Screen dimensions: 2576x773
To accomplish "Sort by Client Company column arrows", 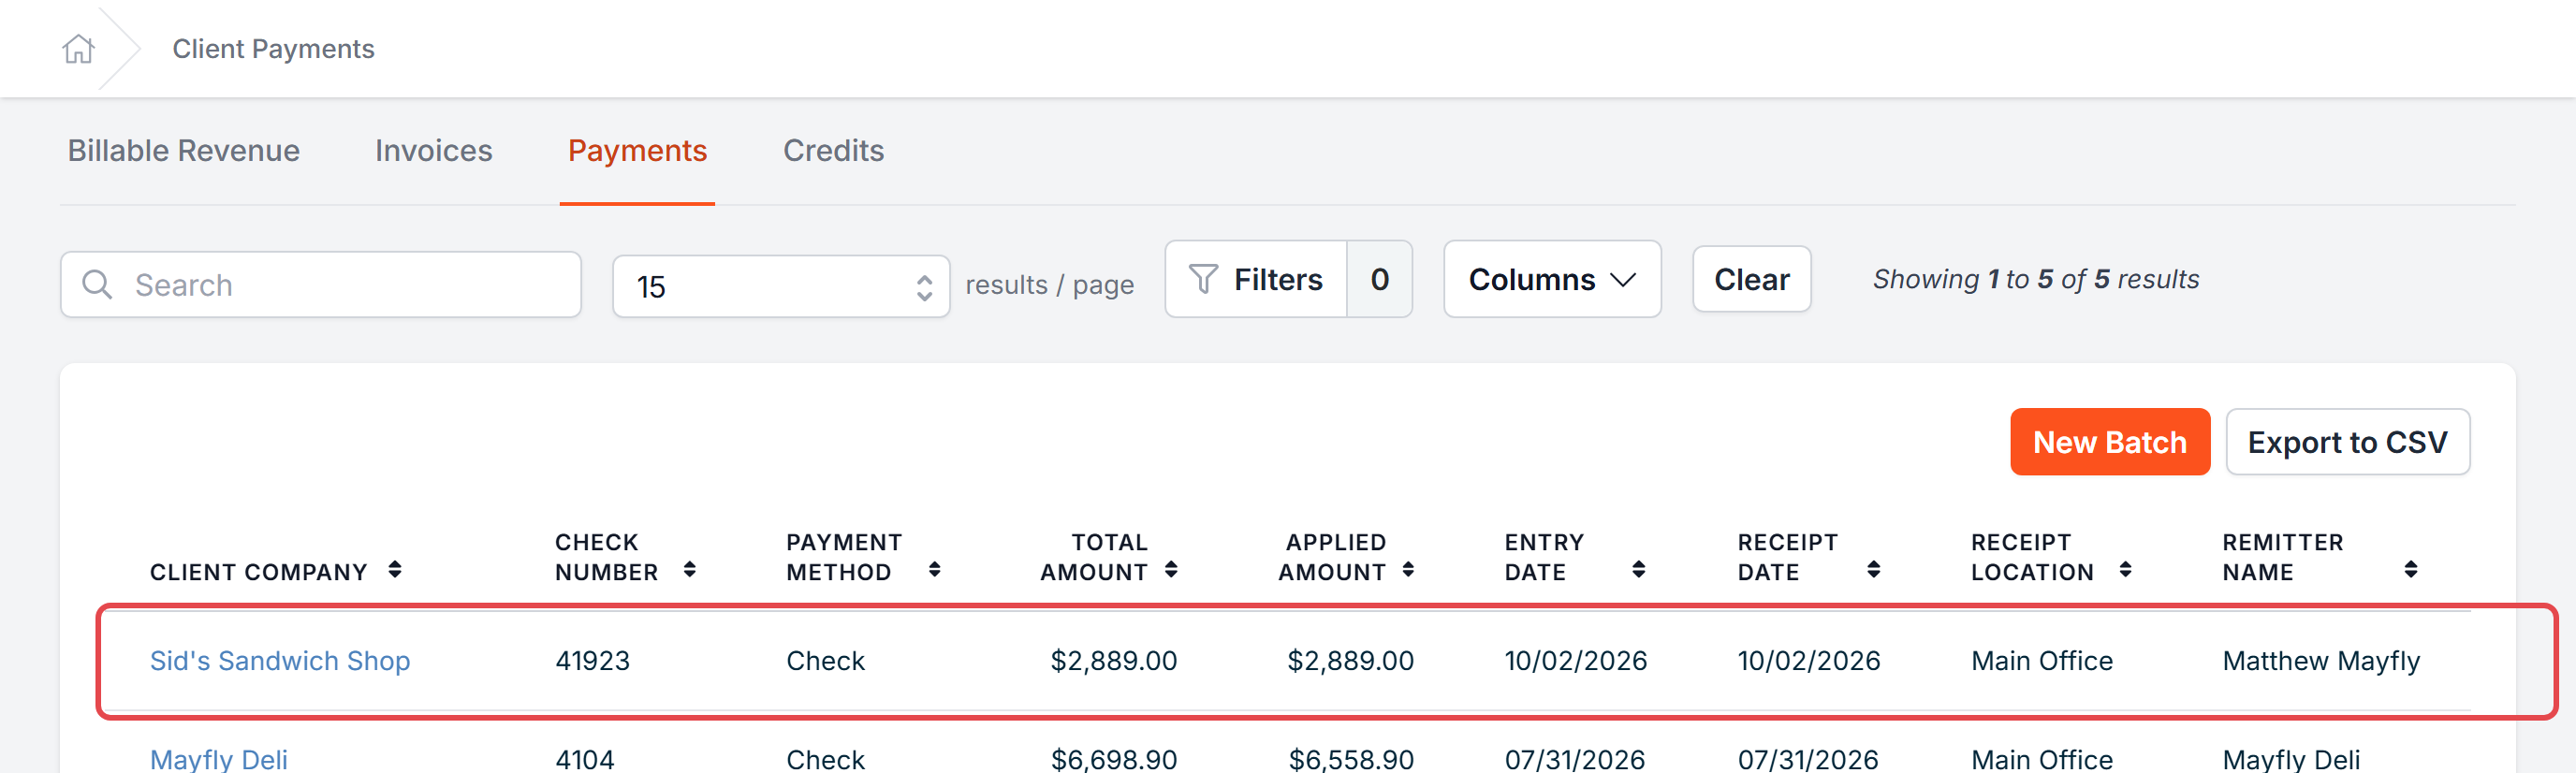I will point(395,570).
